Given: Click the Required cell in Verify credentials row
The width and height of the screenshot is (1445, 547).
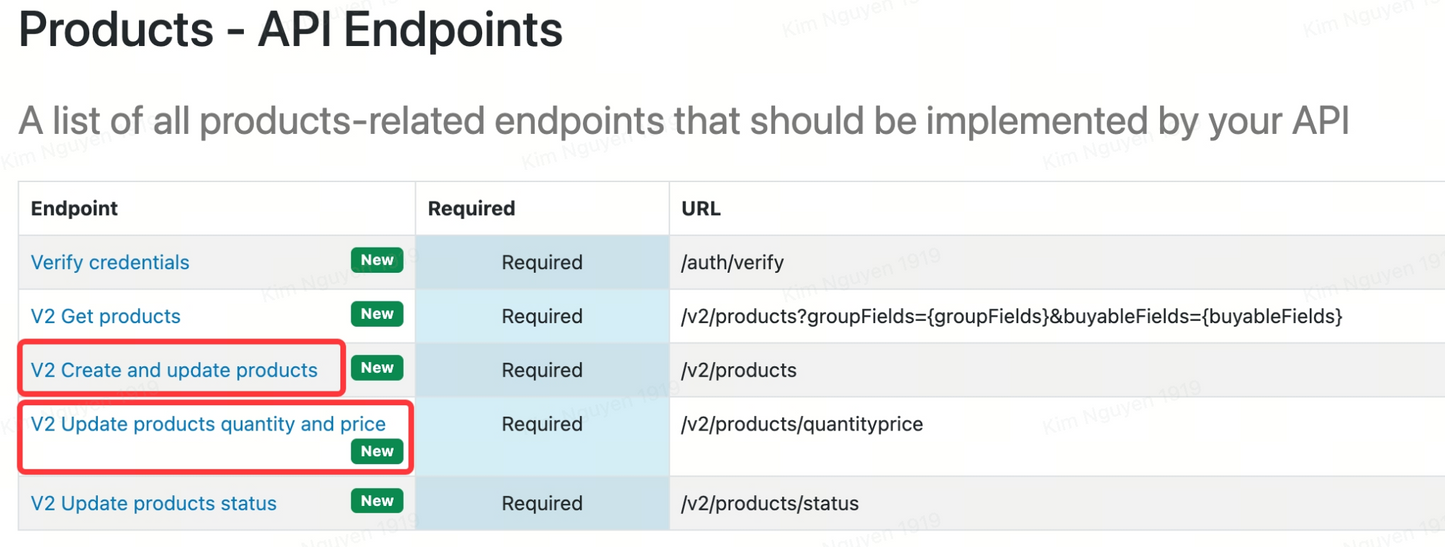Looking at the screenshot, I should [x=542, y=263].
